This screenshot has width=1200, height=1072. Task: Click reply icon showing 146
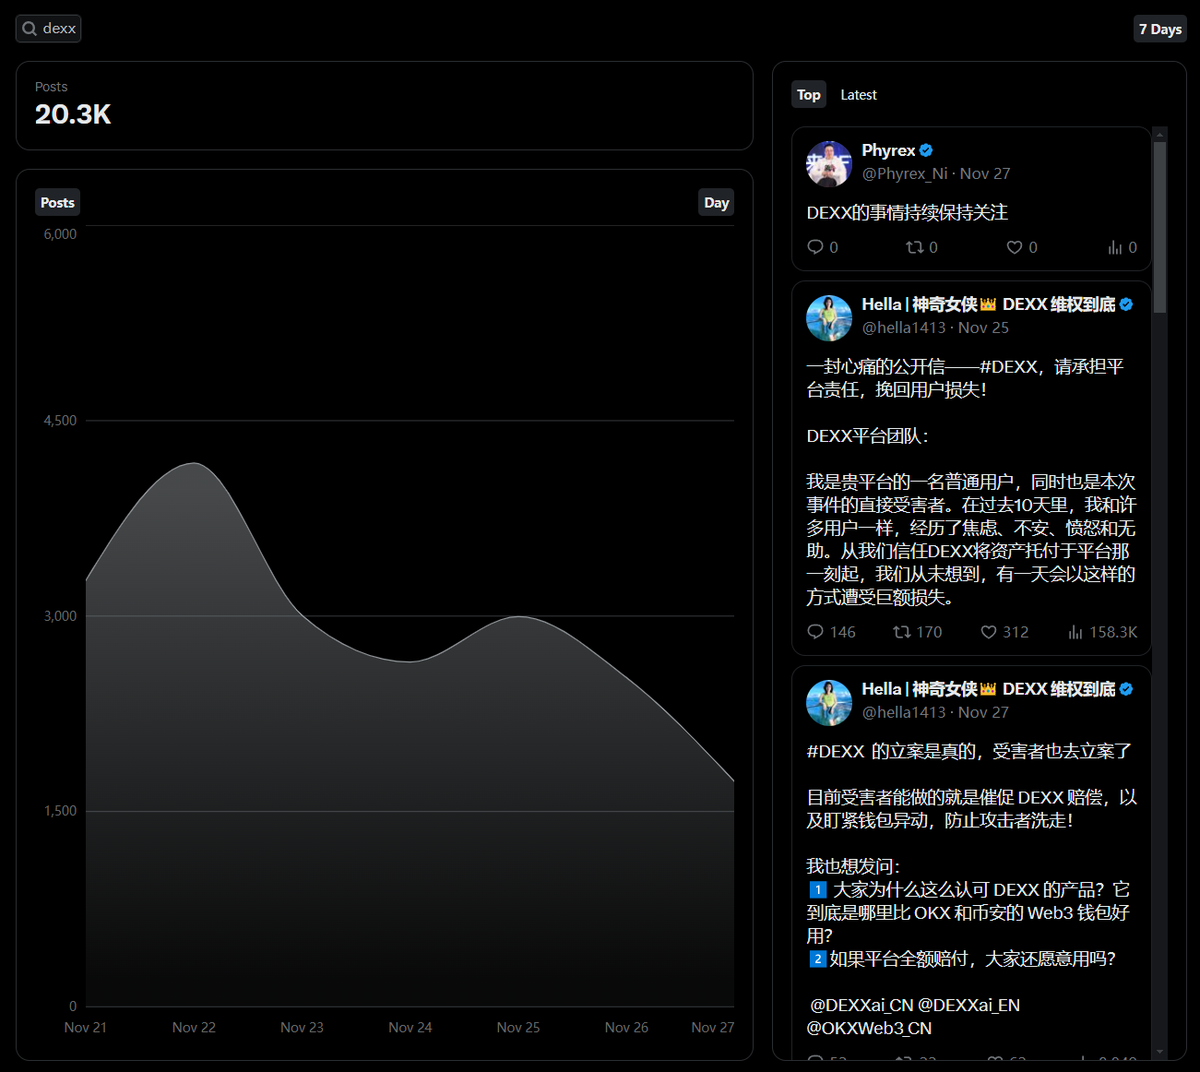tap(815, 632)
